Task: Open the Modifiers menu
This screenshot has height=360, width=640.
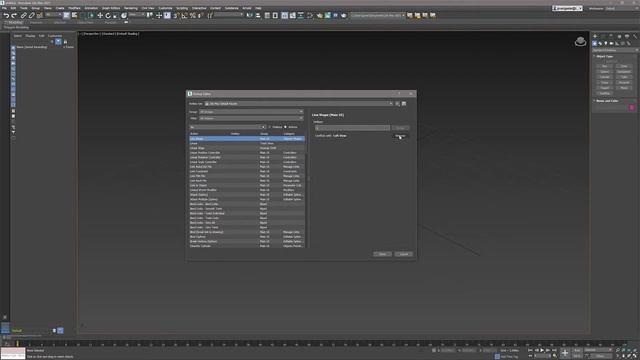Action: point(74,8)
